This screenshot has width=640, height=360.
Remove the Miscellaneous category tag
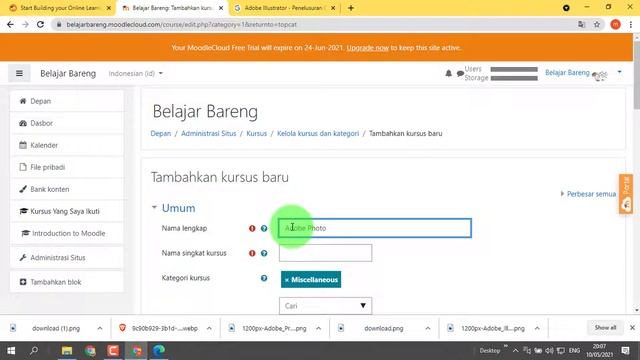[x=287, y=280]
